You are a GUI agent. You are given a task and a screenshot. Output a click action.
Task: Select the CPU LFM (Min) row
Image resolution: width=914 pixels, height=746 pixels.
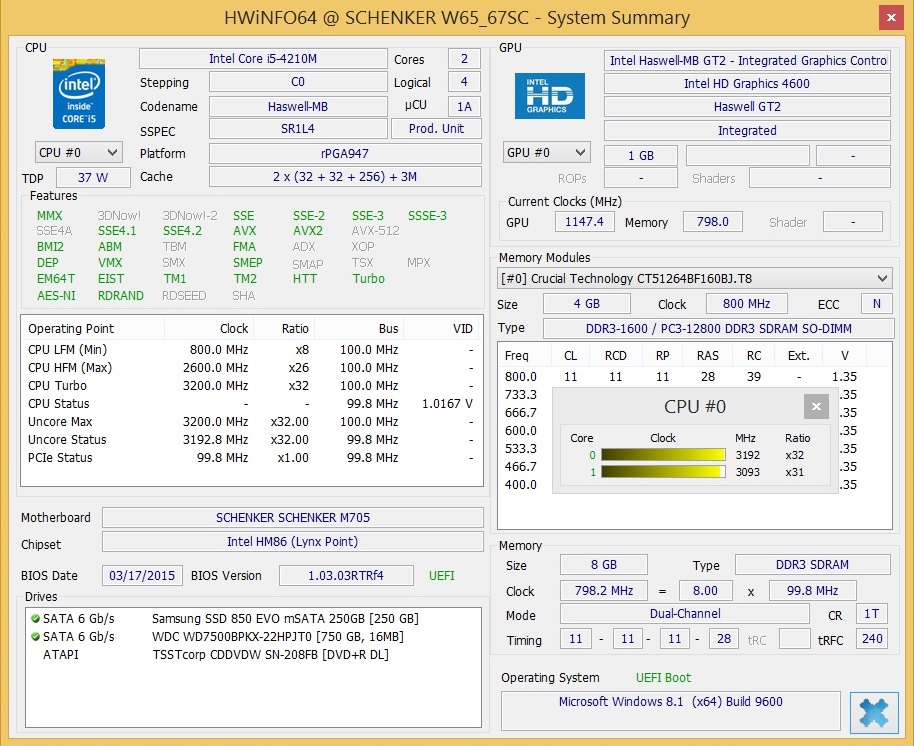point(251,350)
